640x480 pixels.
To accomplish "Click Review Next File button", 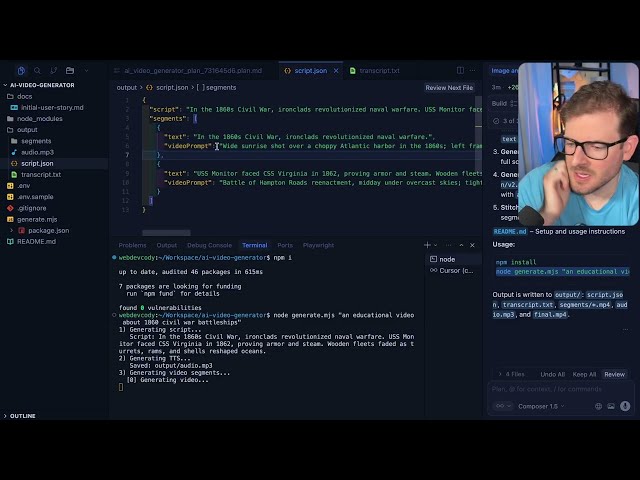I will (x=449, y=88).
